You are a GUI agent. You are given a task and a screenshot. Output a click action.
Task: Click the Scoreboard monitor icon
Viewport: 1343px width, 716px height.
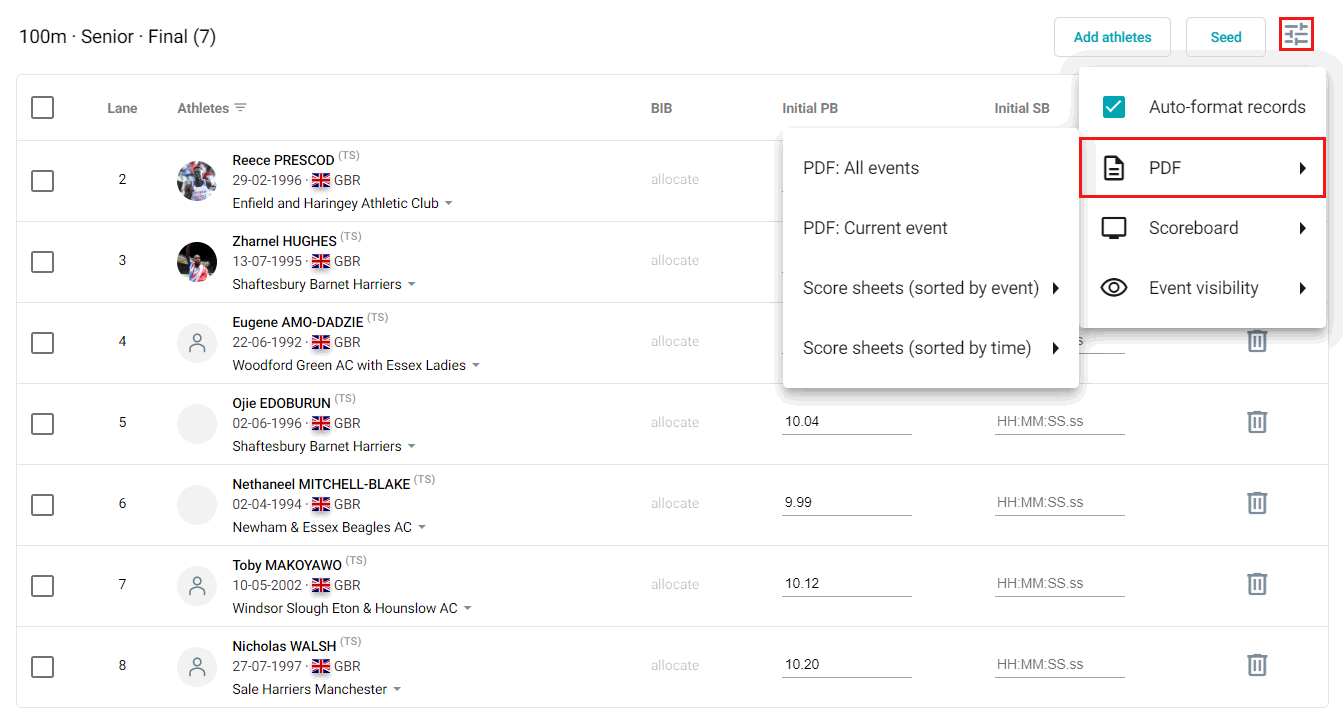coord(1113,227)
